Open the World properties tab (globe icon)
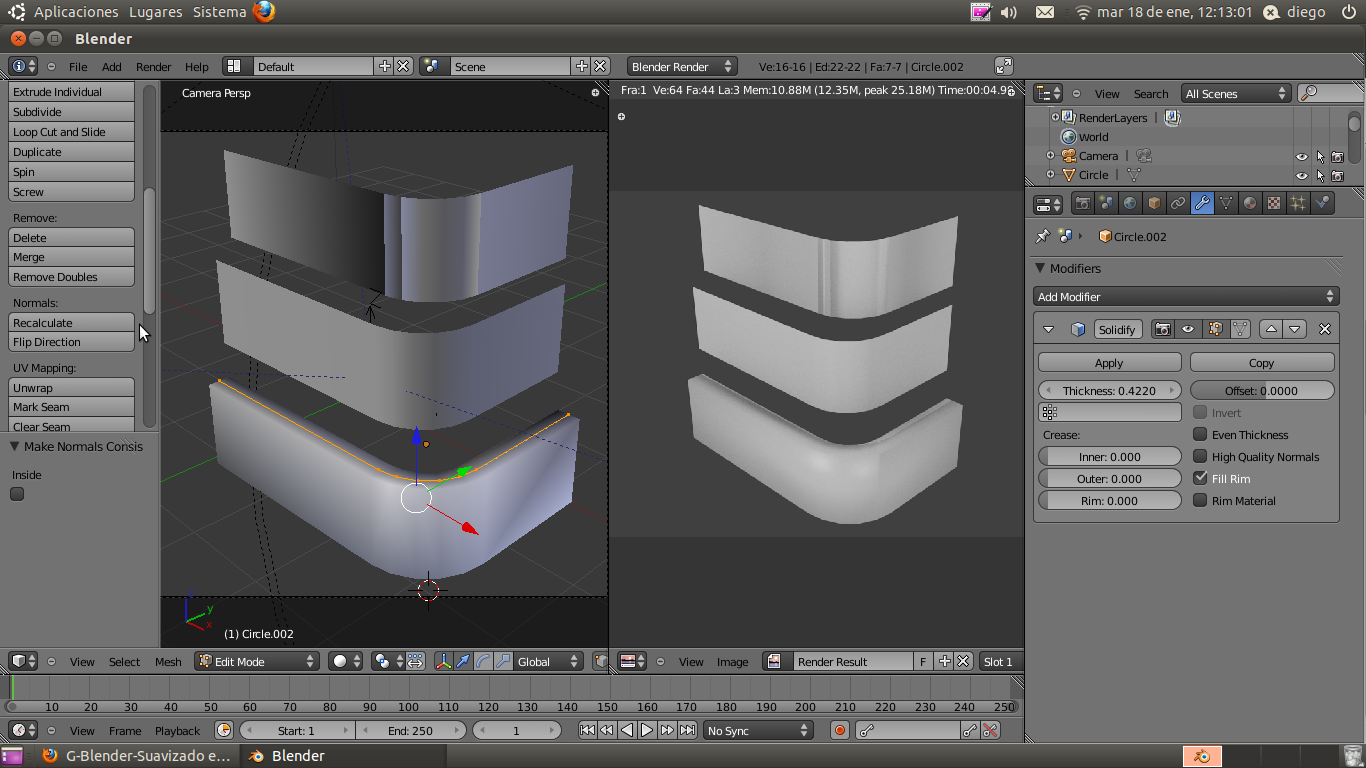 (1130, 204)
